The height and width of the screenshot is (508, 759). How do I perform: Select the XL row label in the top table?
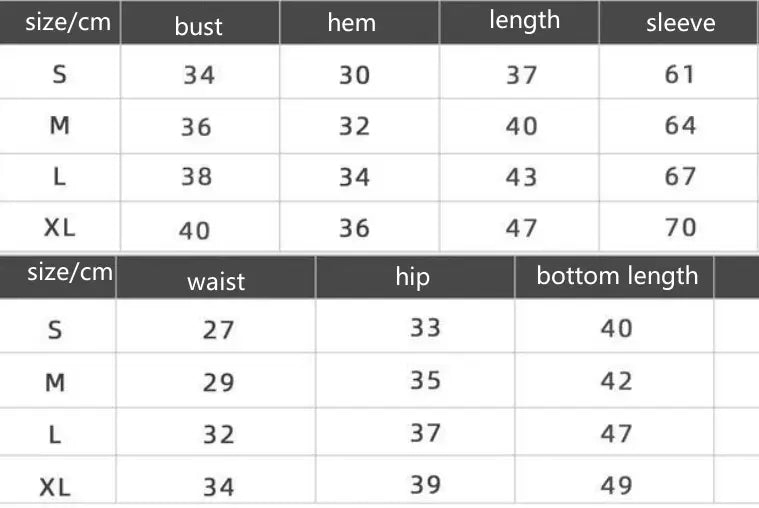pyautogui.click(x=60, y=227)
